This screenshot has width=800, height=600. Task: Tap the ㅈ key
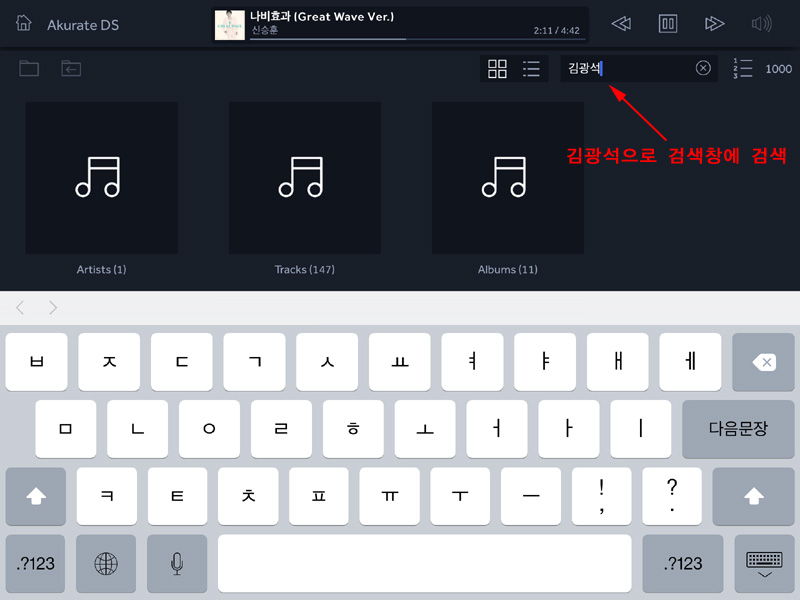coord(109,362)
